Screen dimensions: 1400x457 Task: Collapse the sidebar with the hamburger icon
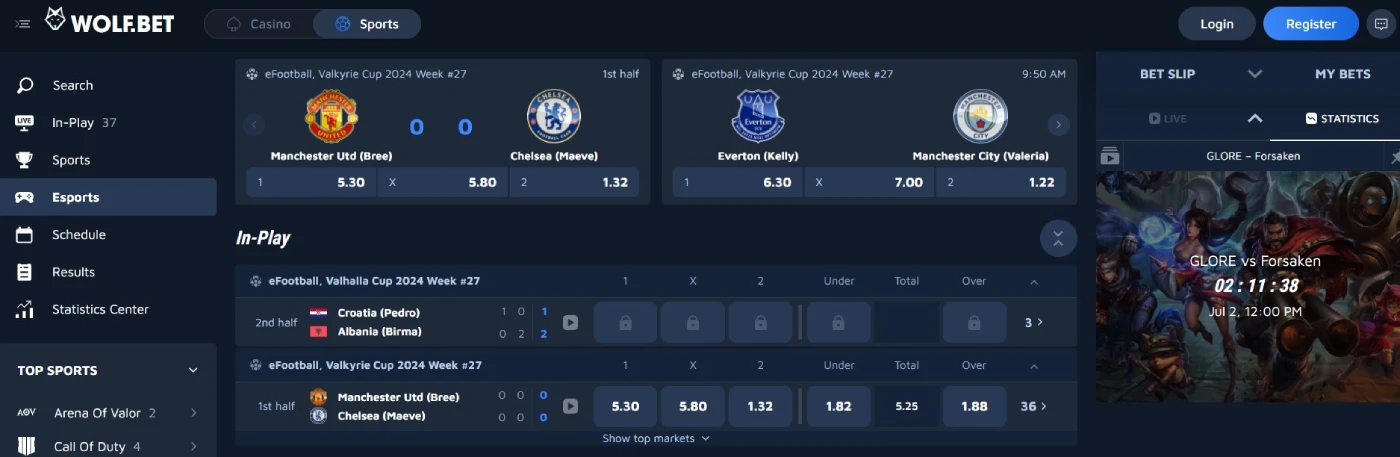pos(23,24)
